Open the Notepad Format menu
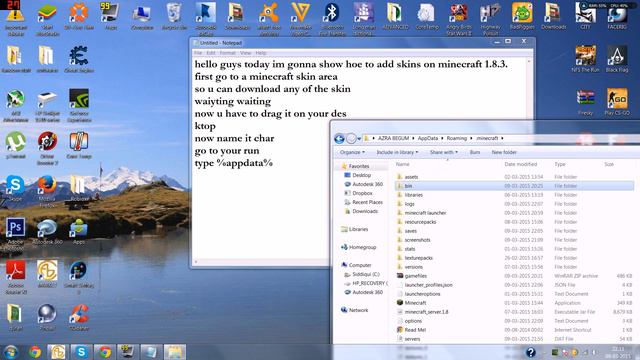Viewport: 640px width, 360px height. tap(227, 53)
